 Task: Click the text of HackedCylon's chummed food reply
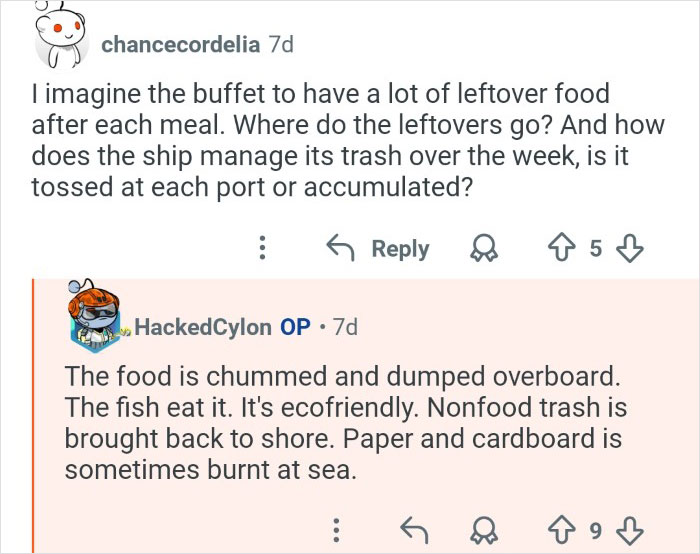(340, 423)
